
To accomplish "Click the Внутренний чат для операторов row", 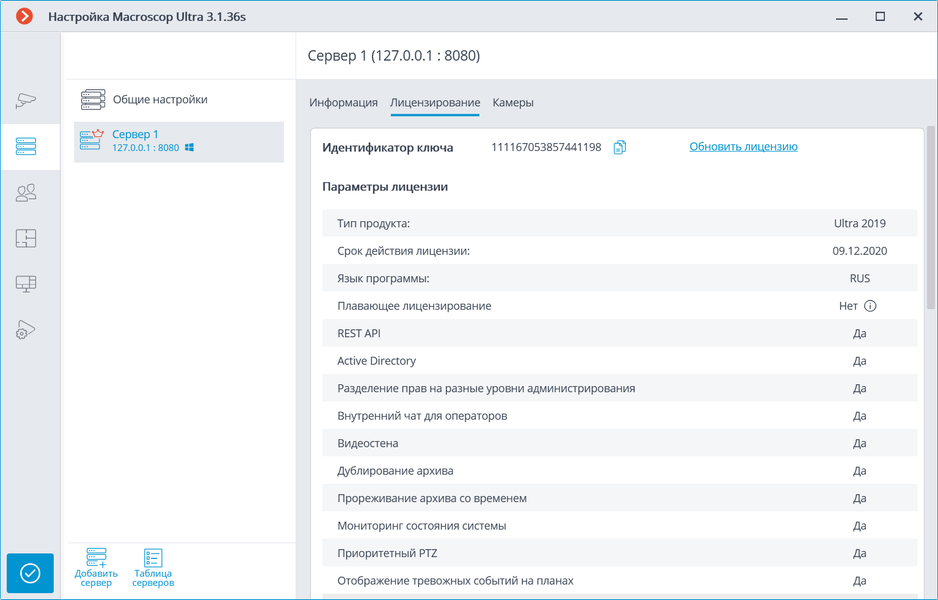I will 619,416.
